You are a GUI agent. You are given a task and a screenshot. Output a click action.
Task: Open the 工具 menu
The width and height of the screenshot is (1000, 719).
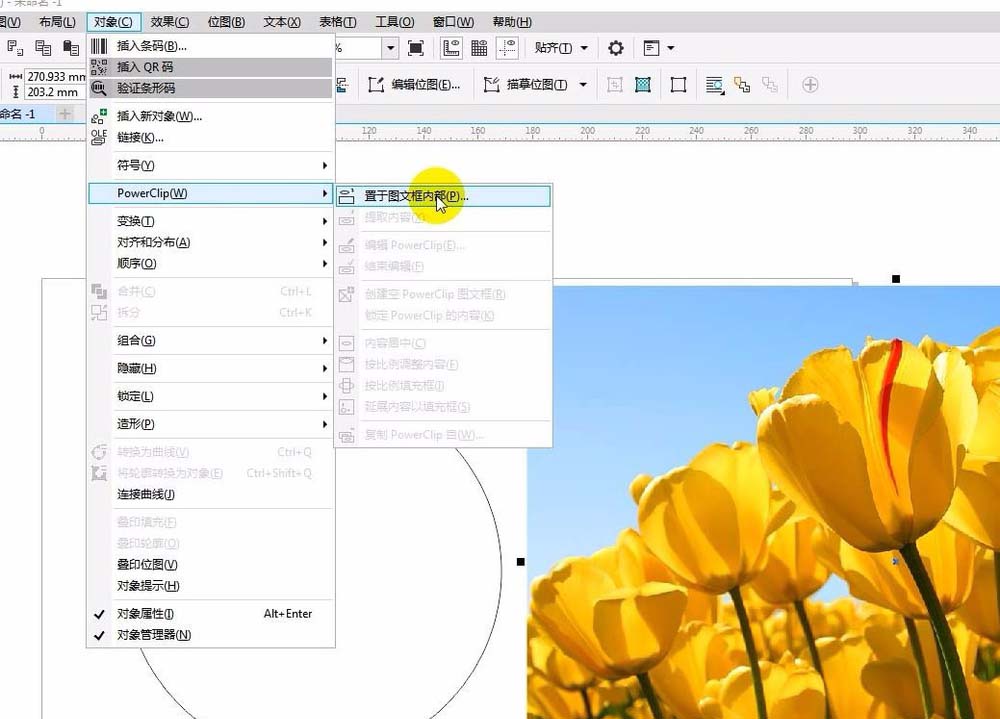click(x=395, y=22)
